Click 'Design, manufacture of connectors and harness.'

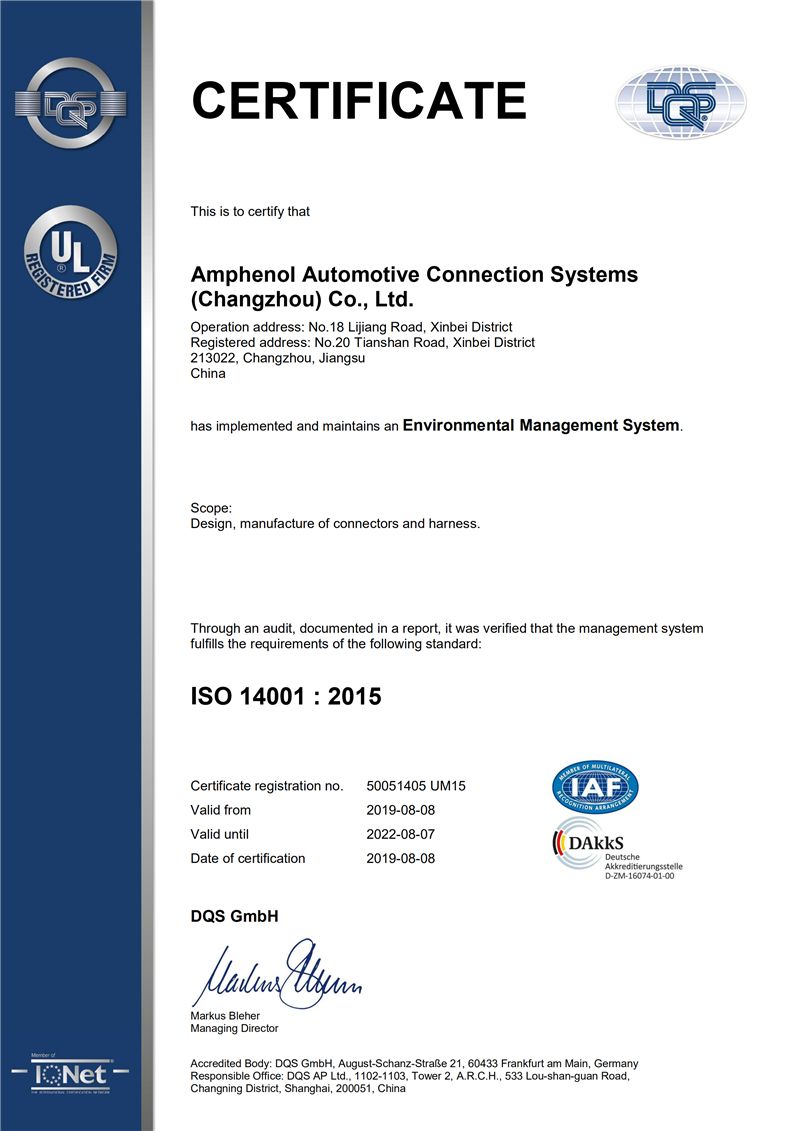click(335, 524)
